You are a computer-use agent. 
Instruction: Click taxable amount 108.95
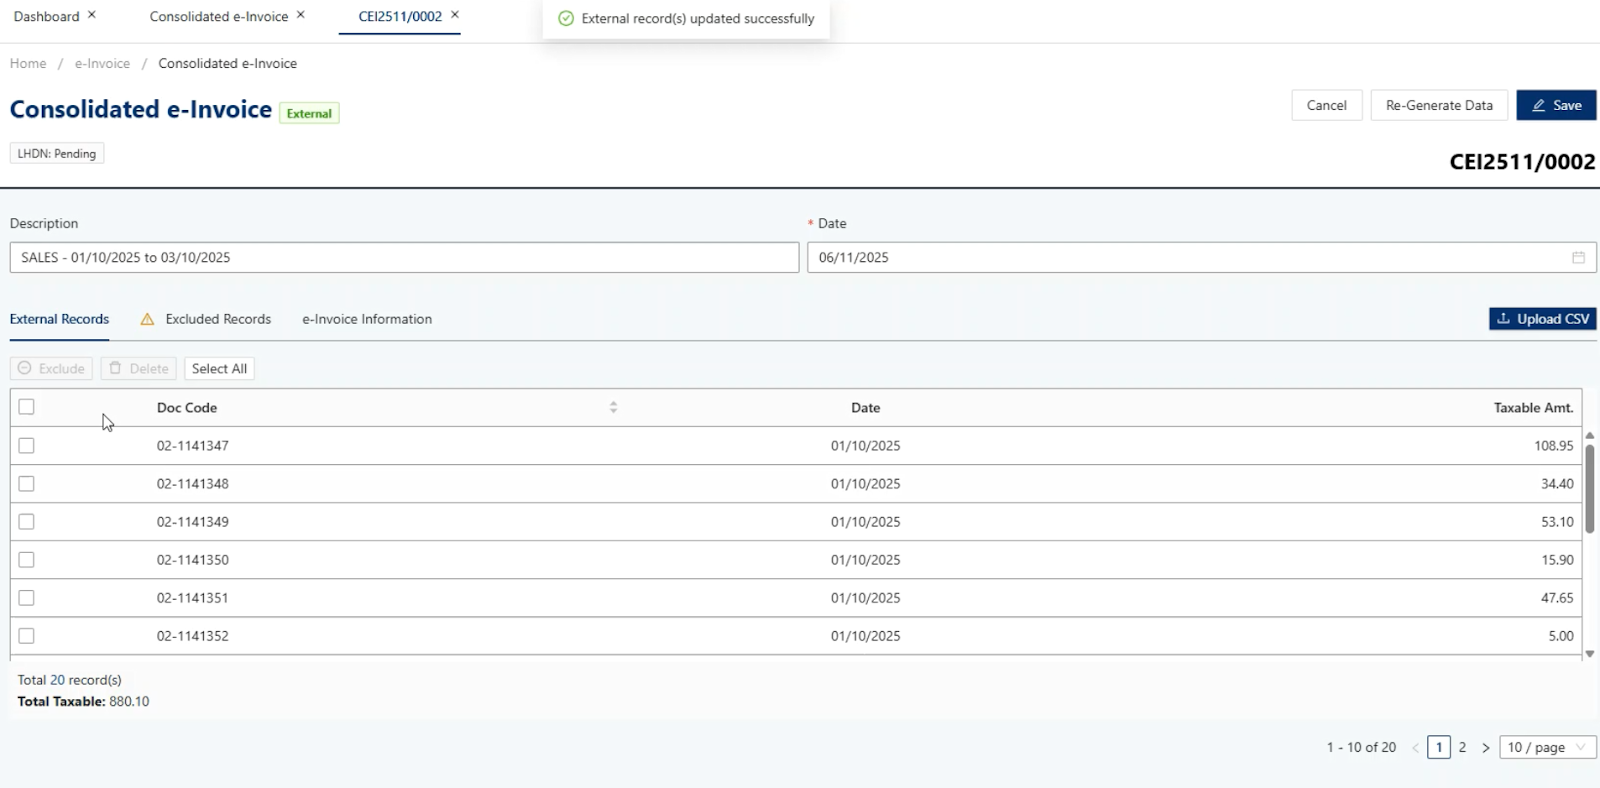click(x=1554, y=446)
